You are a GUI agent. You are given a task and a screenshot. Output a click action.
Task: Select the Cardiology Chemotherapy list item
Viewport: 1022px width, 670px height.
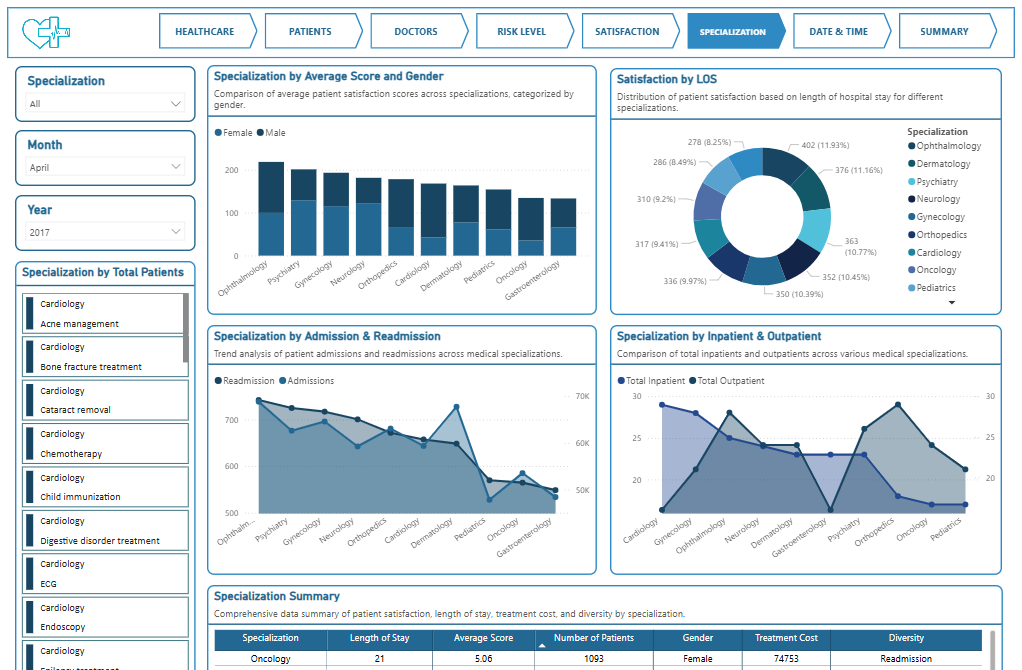(x=105, y=443)
